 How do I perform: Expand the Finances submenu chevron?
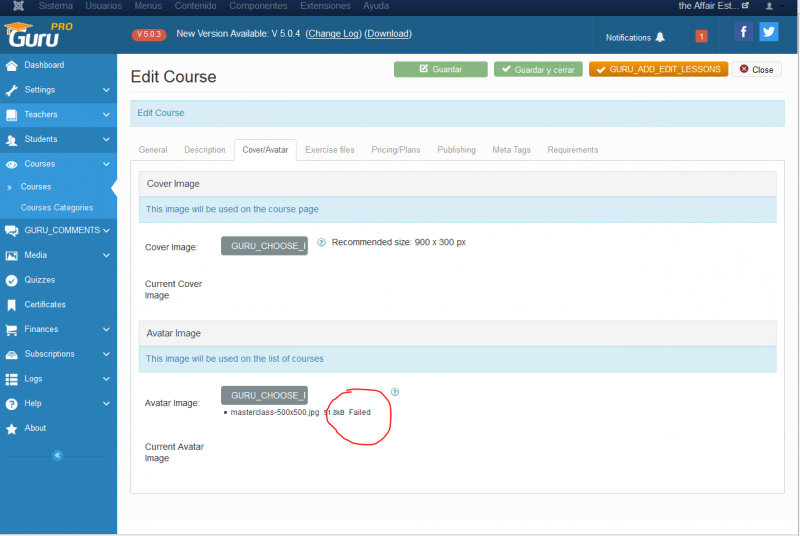[x=106, y=329]
